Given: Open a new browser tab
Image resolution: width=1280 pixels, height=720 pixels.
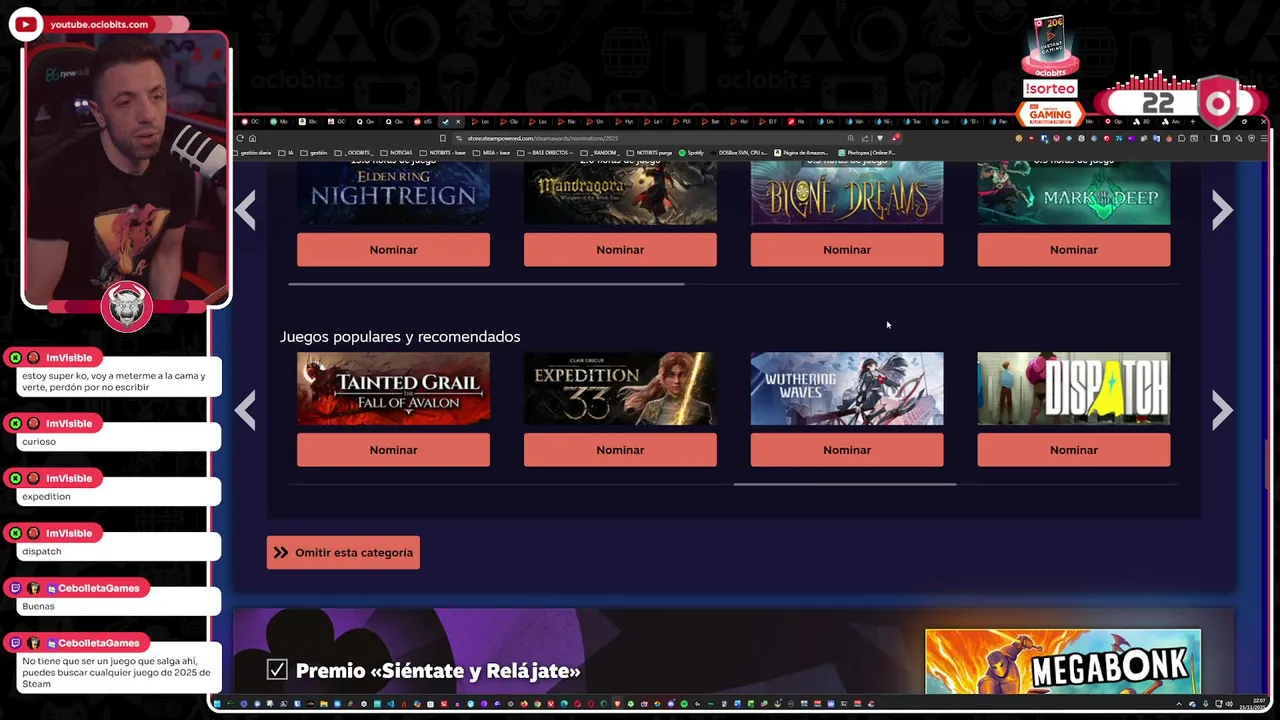Looking at the screenshot, I should click(x=1193, y=121).
